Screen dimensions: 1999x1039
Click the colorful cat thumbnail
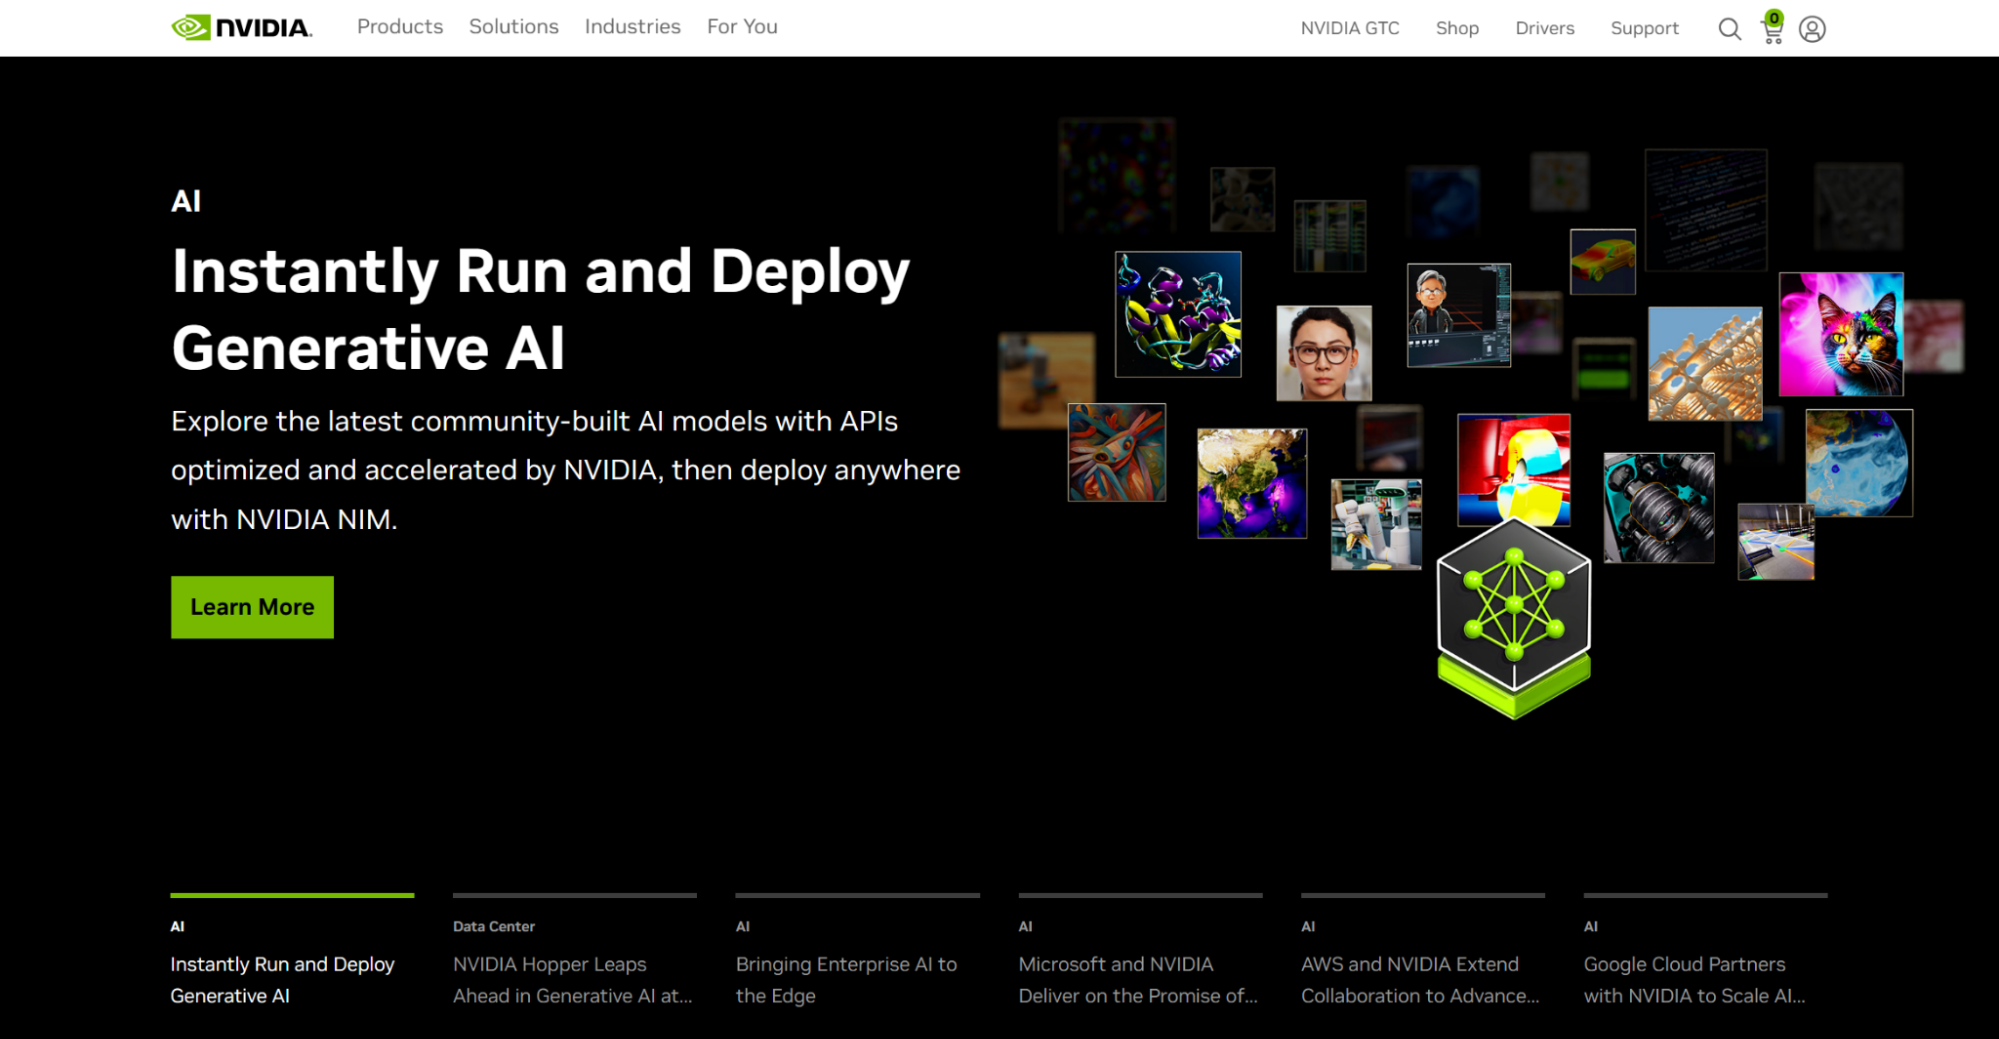[1841, 334]
